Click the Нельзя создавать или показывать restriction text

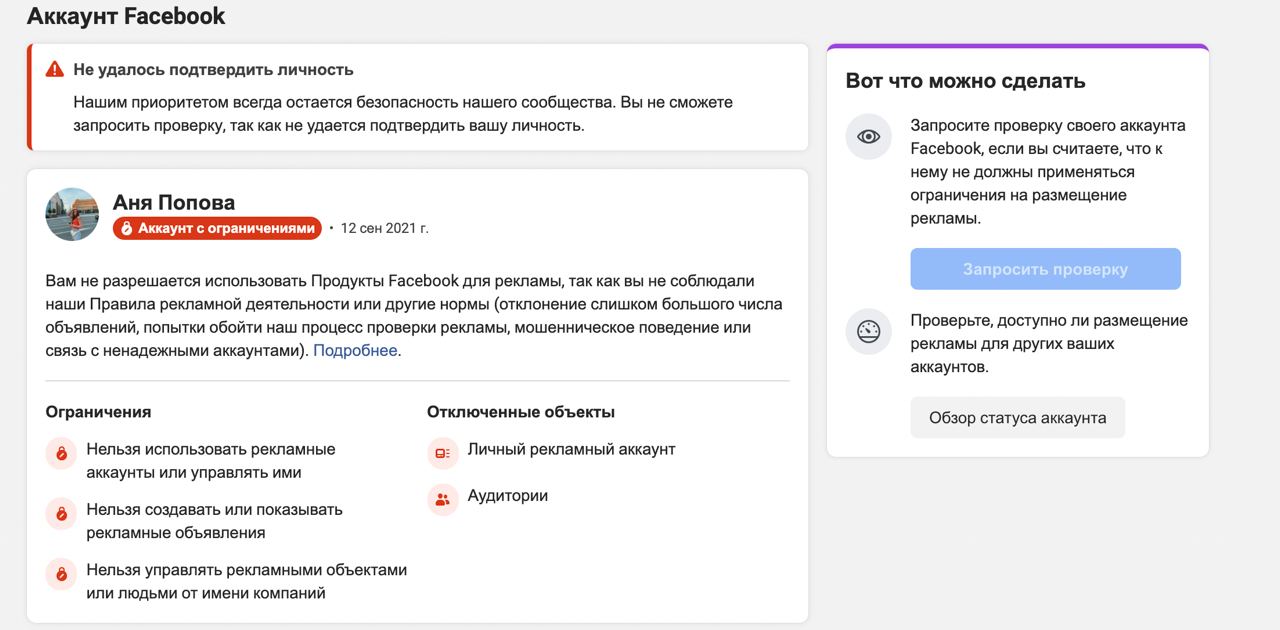(215, 521)
